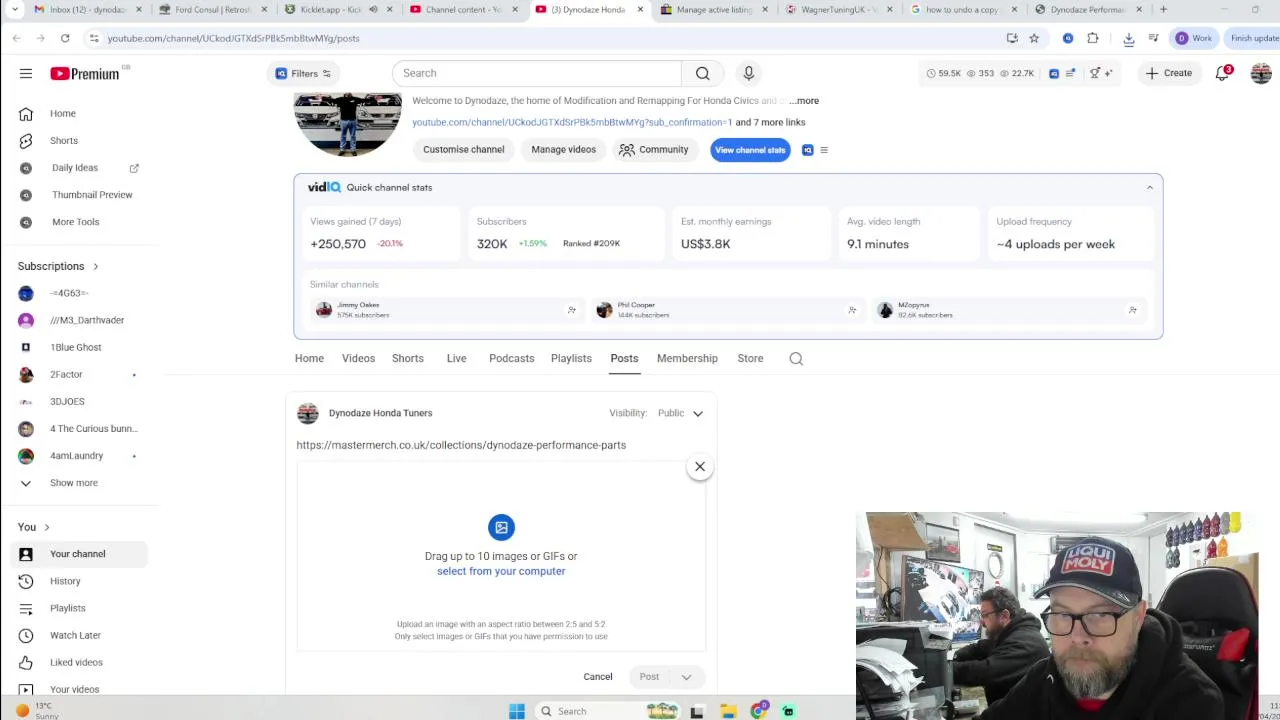Viewport: 1280px width, 720px height.
Task: Open the vidIQ Filters button
Action: [303, 73]
